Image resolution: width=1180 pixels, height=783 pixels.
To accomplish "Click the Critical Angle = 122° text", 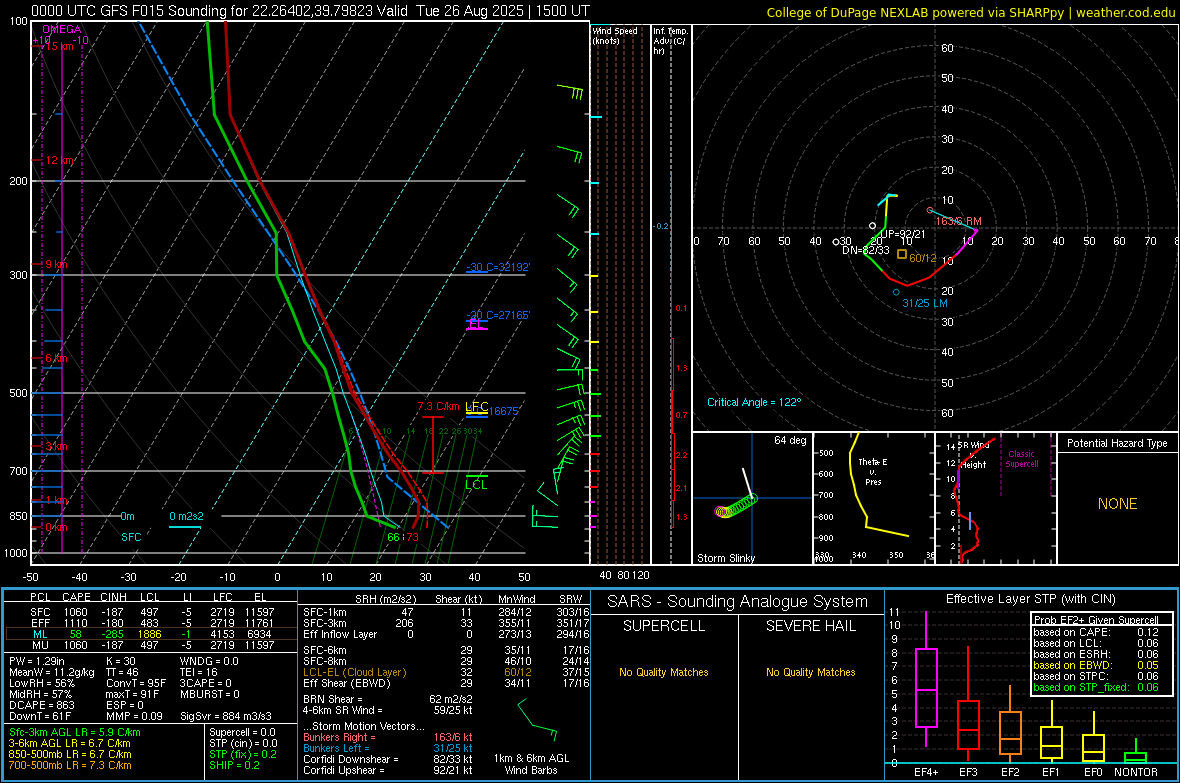I will click(x=754, y=402).
